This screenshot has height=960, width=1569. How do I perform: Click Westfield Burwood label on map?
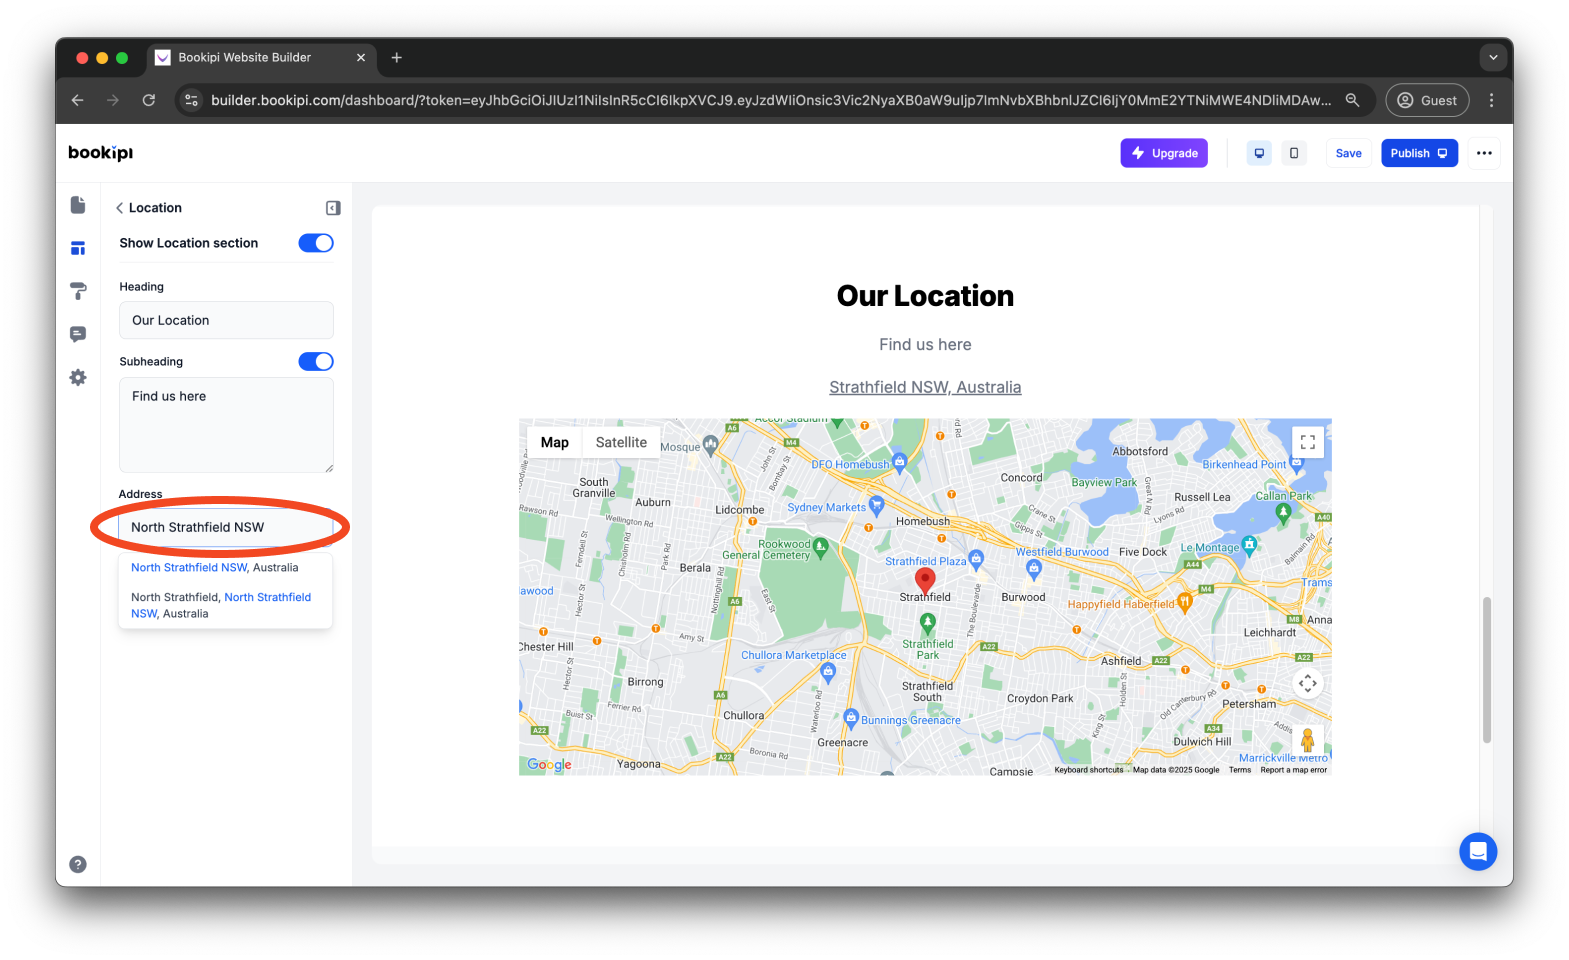[x=1062, y=551]
